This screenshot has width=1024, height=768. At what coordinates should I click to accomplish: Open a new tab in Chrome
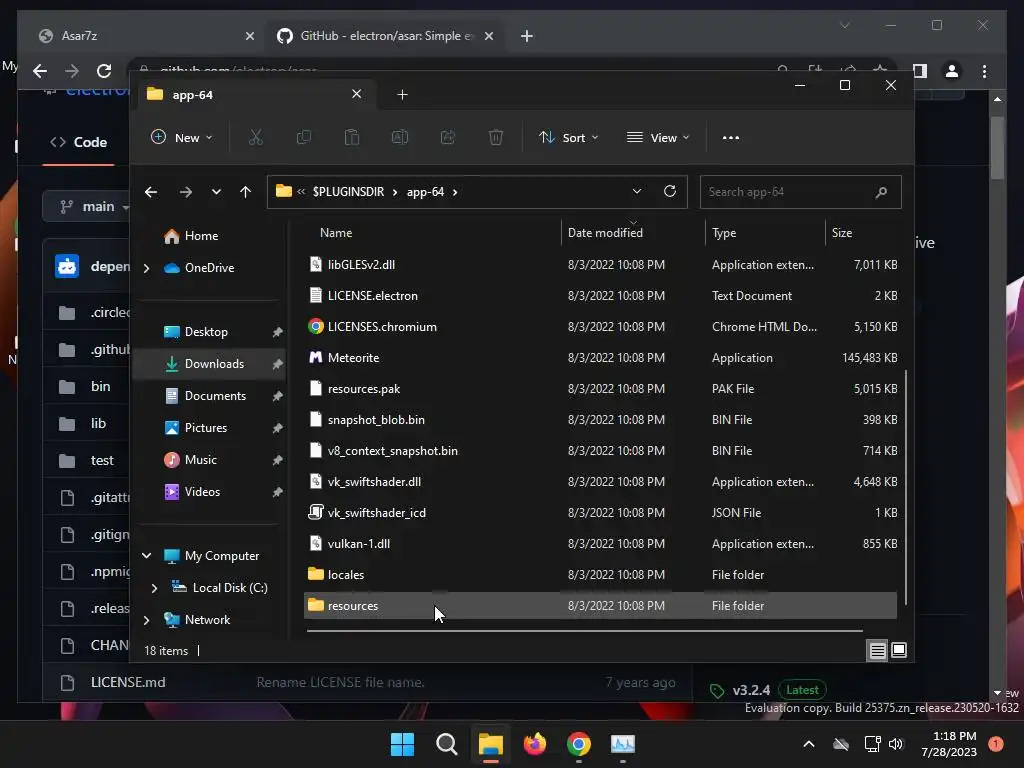(527, 36)
